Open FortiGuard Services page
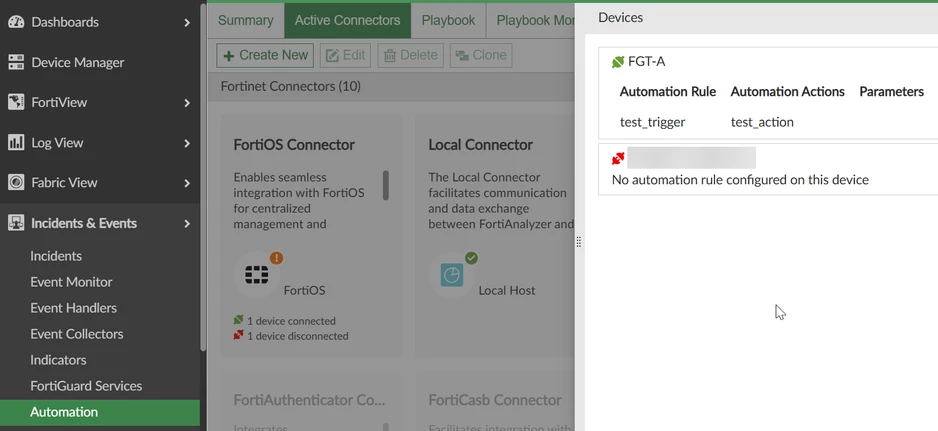 (x=86, y=386)
